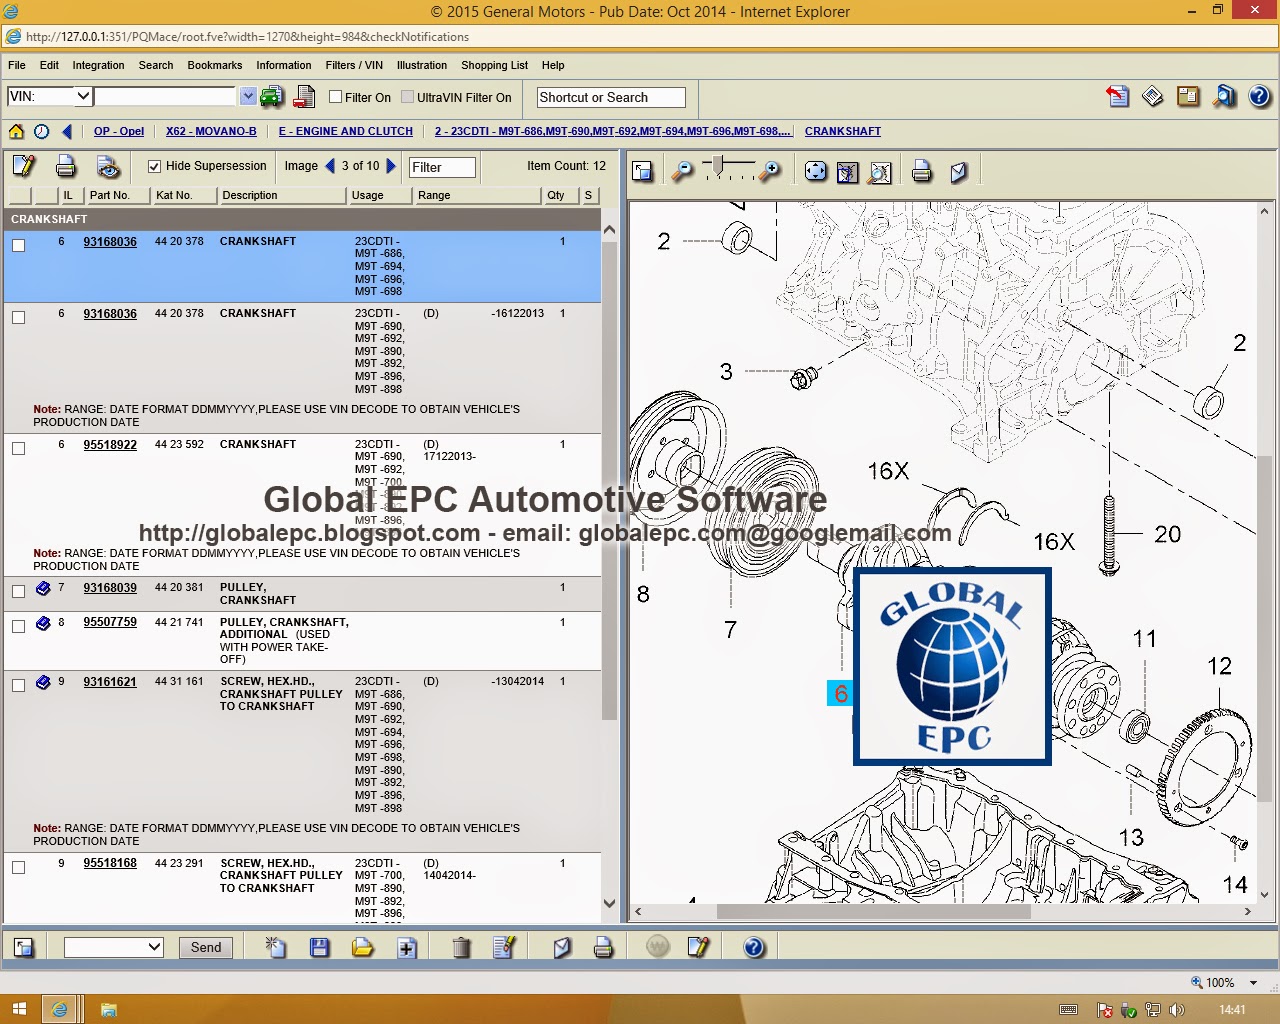Go to next illustration image
This screenshot has height=1024, width=1280.
pos(391,166)
